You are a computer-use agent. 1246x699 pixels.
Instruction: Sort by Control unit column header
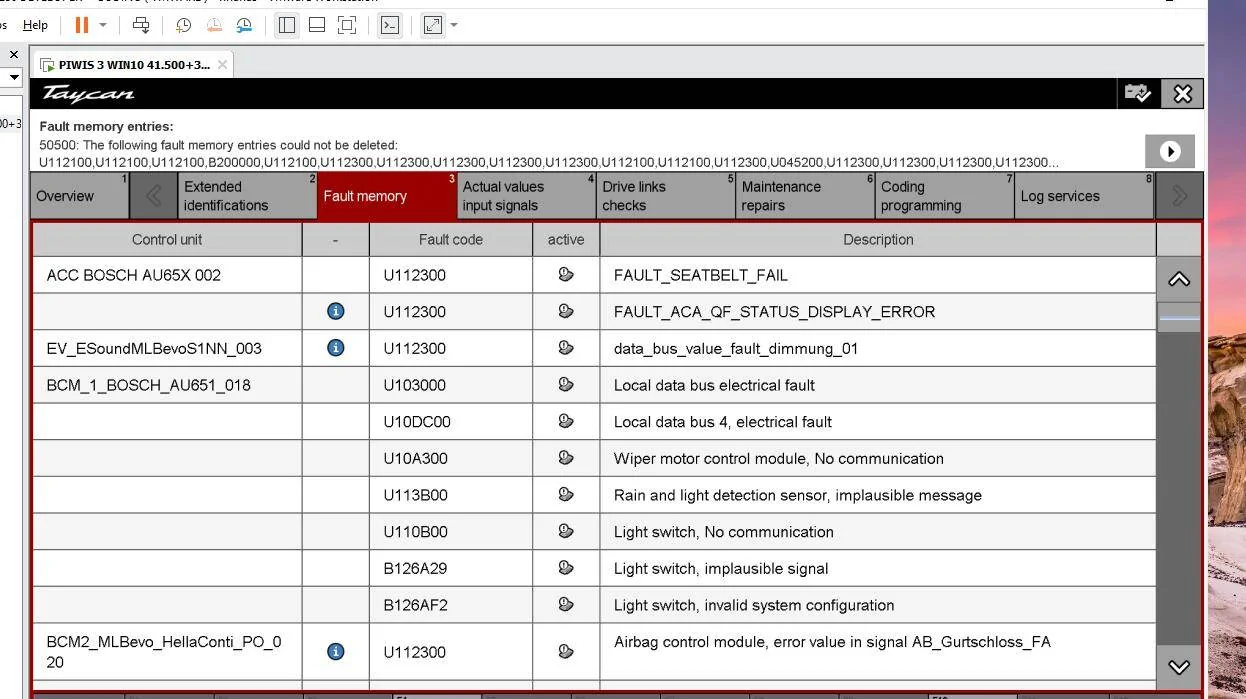click(167, 239)
